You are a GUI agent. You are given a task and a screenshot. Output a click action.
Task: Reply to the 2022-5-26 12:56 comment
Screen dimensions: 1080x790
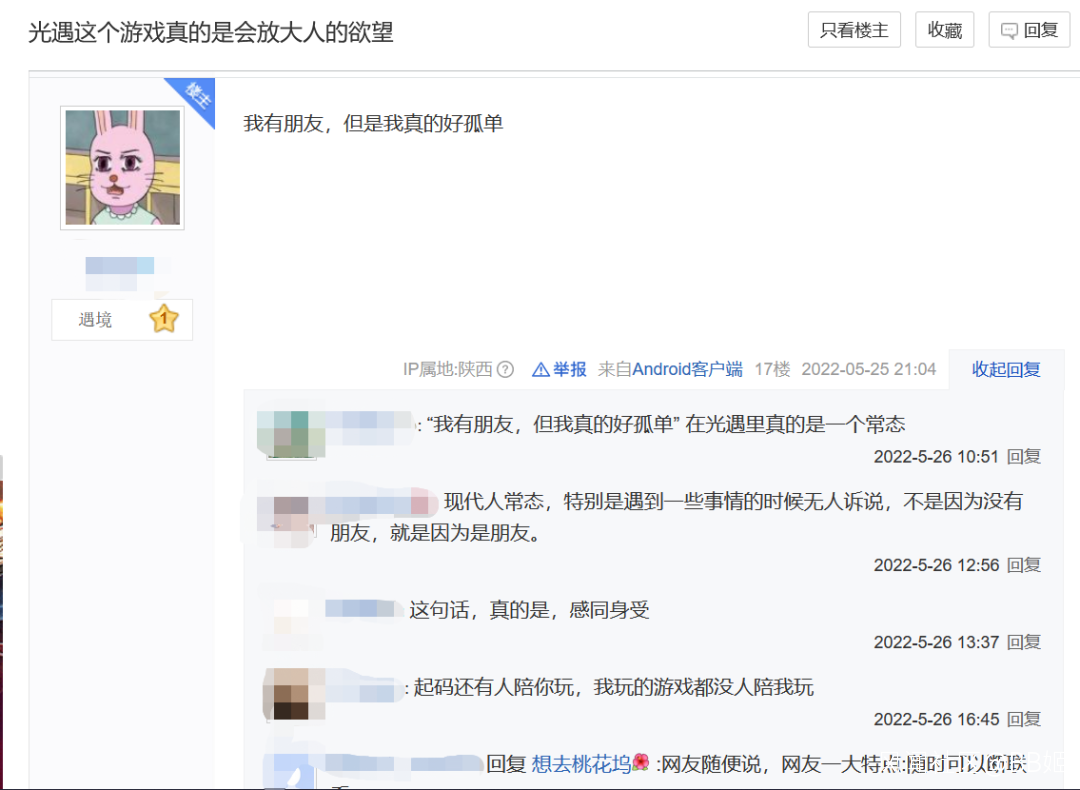[x=1024, y=565]
